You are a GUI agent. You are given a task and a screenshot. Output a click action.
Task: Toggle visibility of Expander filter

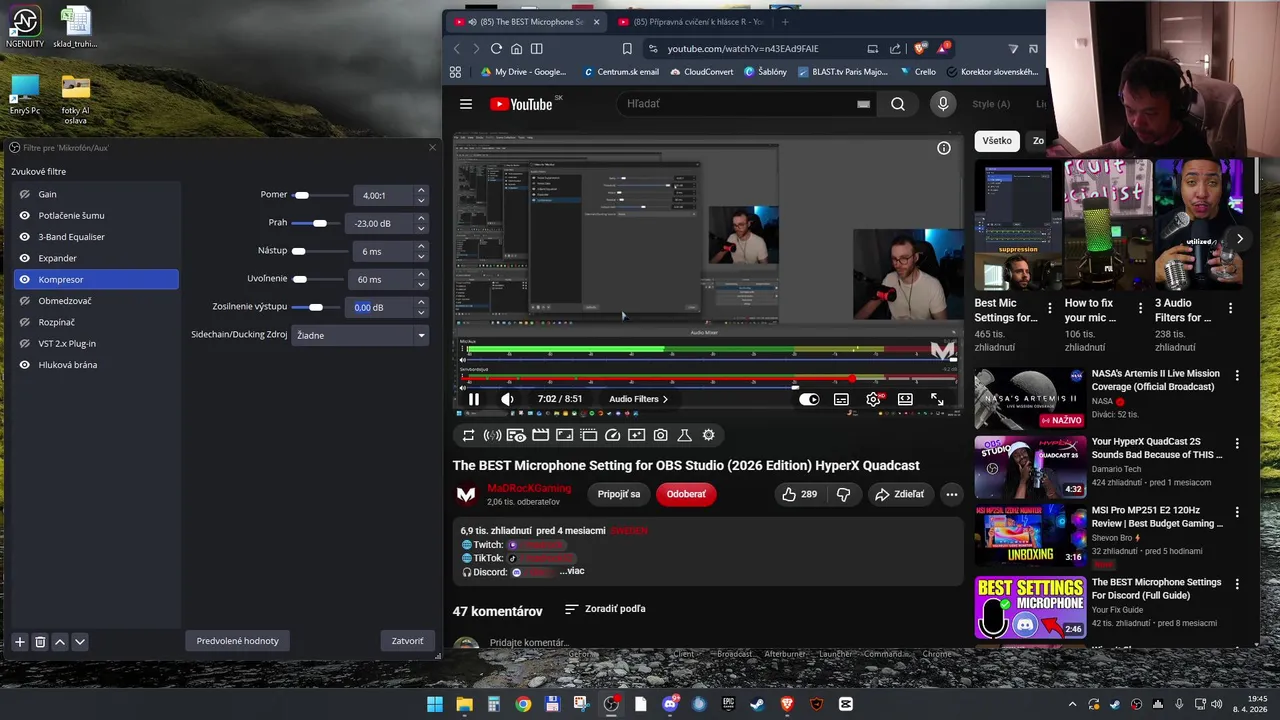click(x=25, y=258)
